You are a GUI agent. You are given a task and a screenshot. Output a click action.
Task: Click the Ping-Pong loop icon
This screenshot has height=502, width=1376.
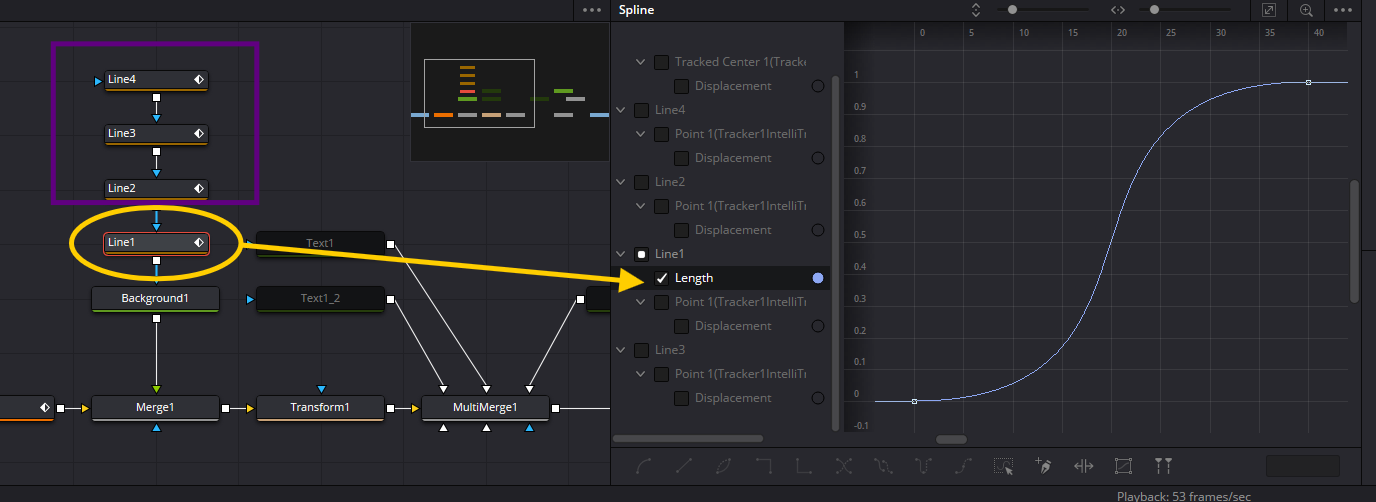click(x=923, y=466)
